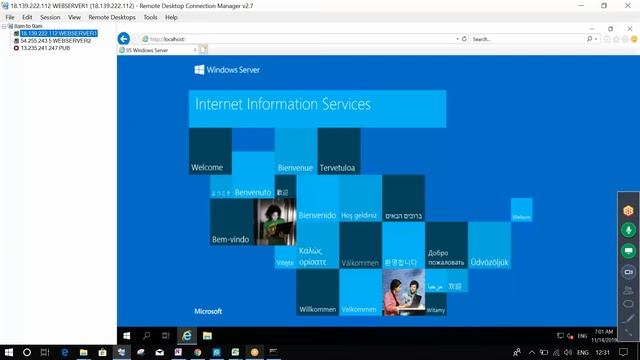Click the Internet Information Services banner
Screen dimensions: 640x360
point(317,109)
